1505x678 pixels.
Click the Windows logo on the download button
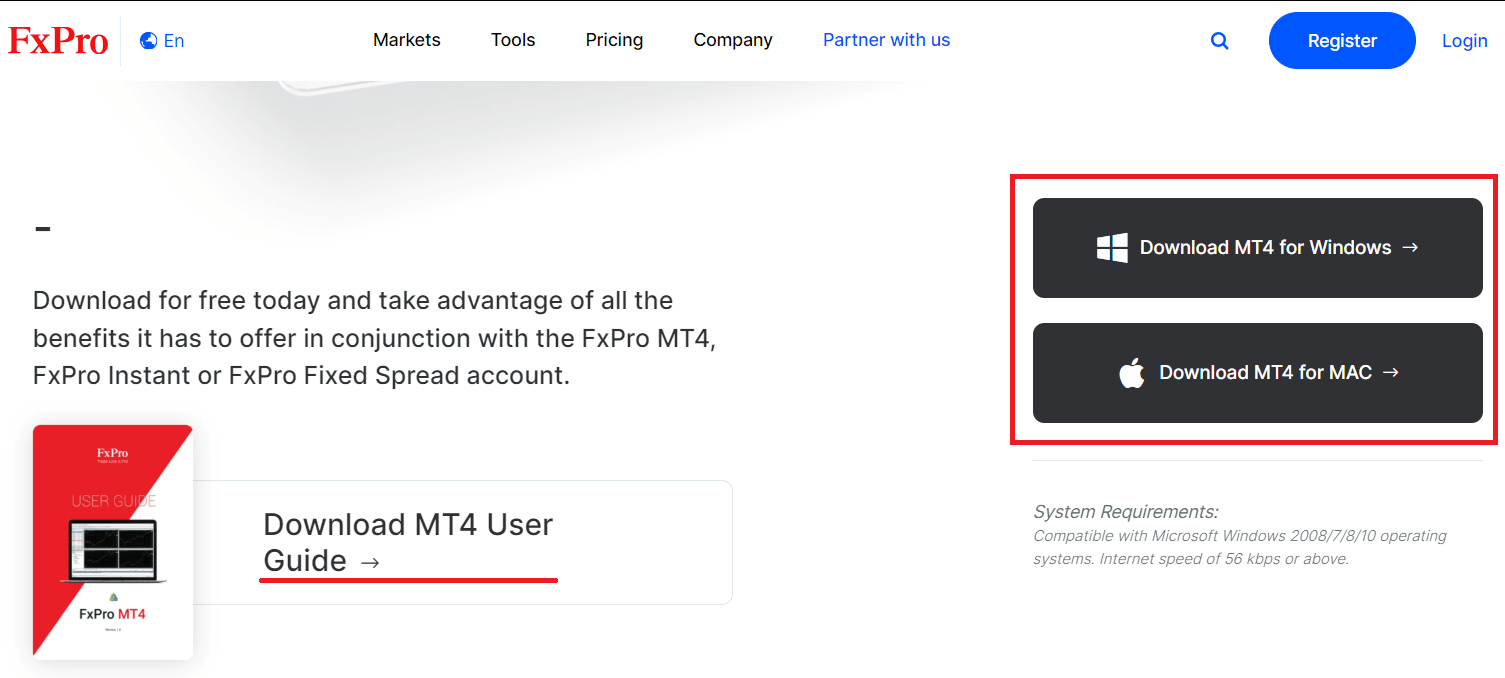coord(1112,247)
